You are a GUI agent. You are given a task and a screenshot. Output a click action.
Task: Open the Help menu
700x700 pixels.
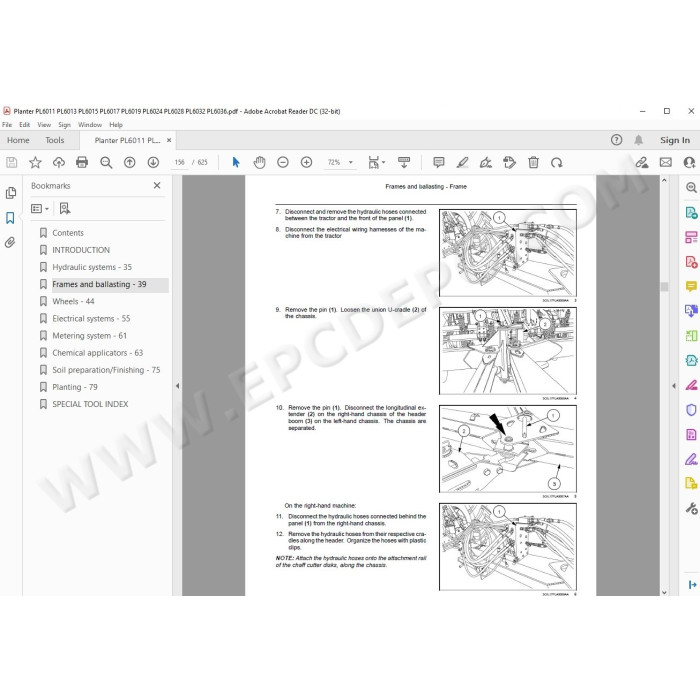[x=116, y=125]
